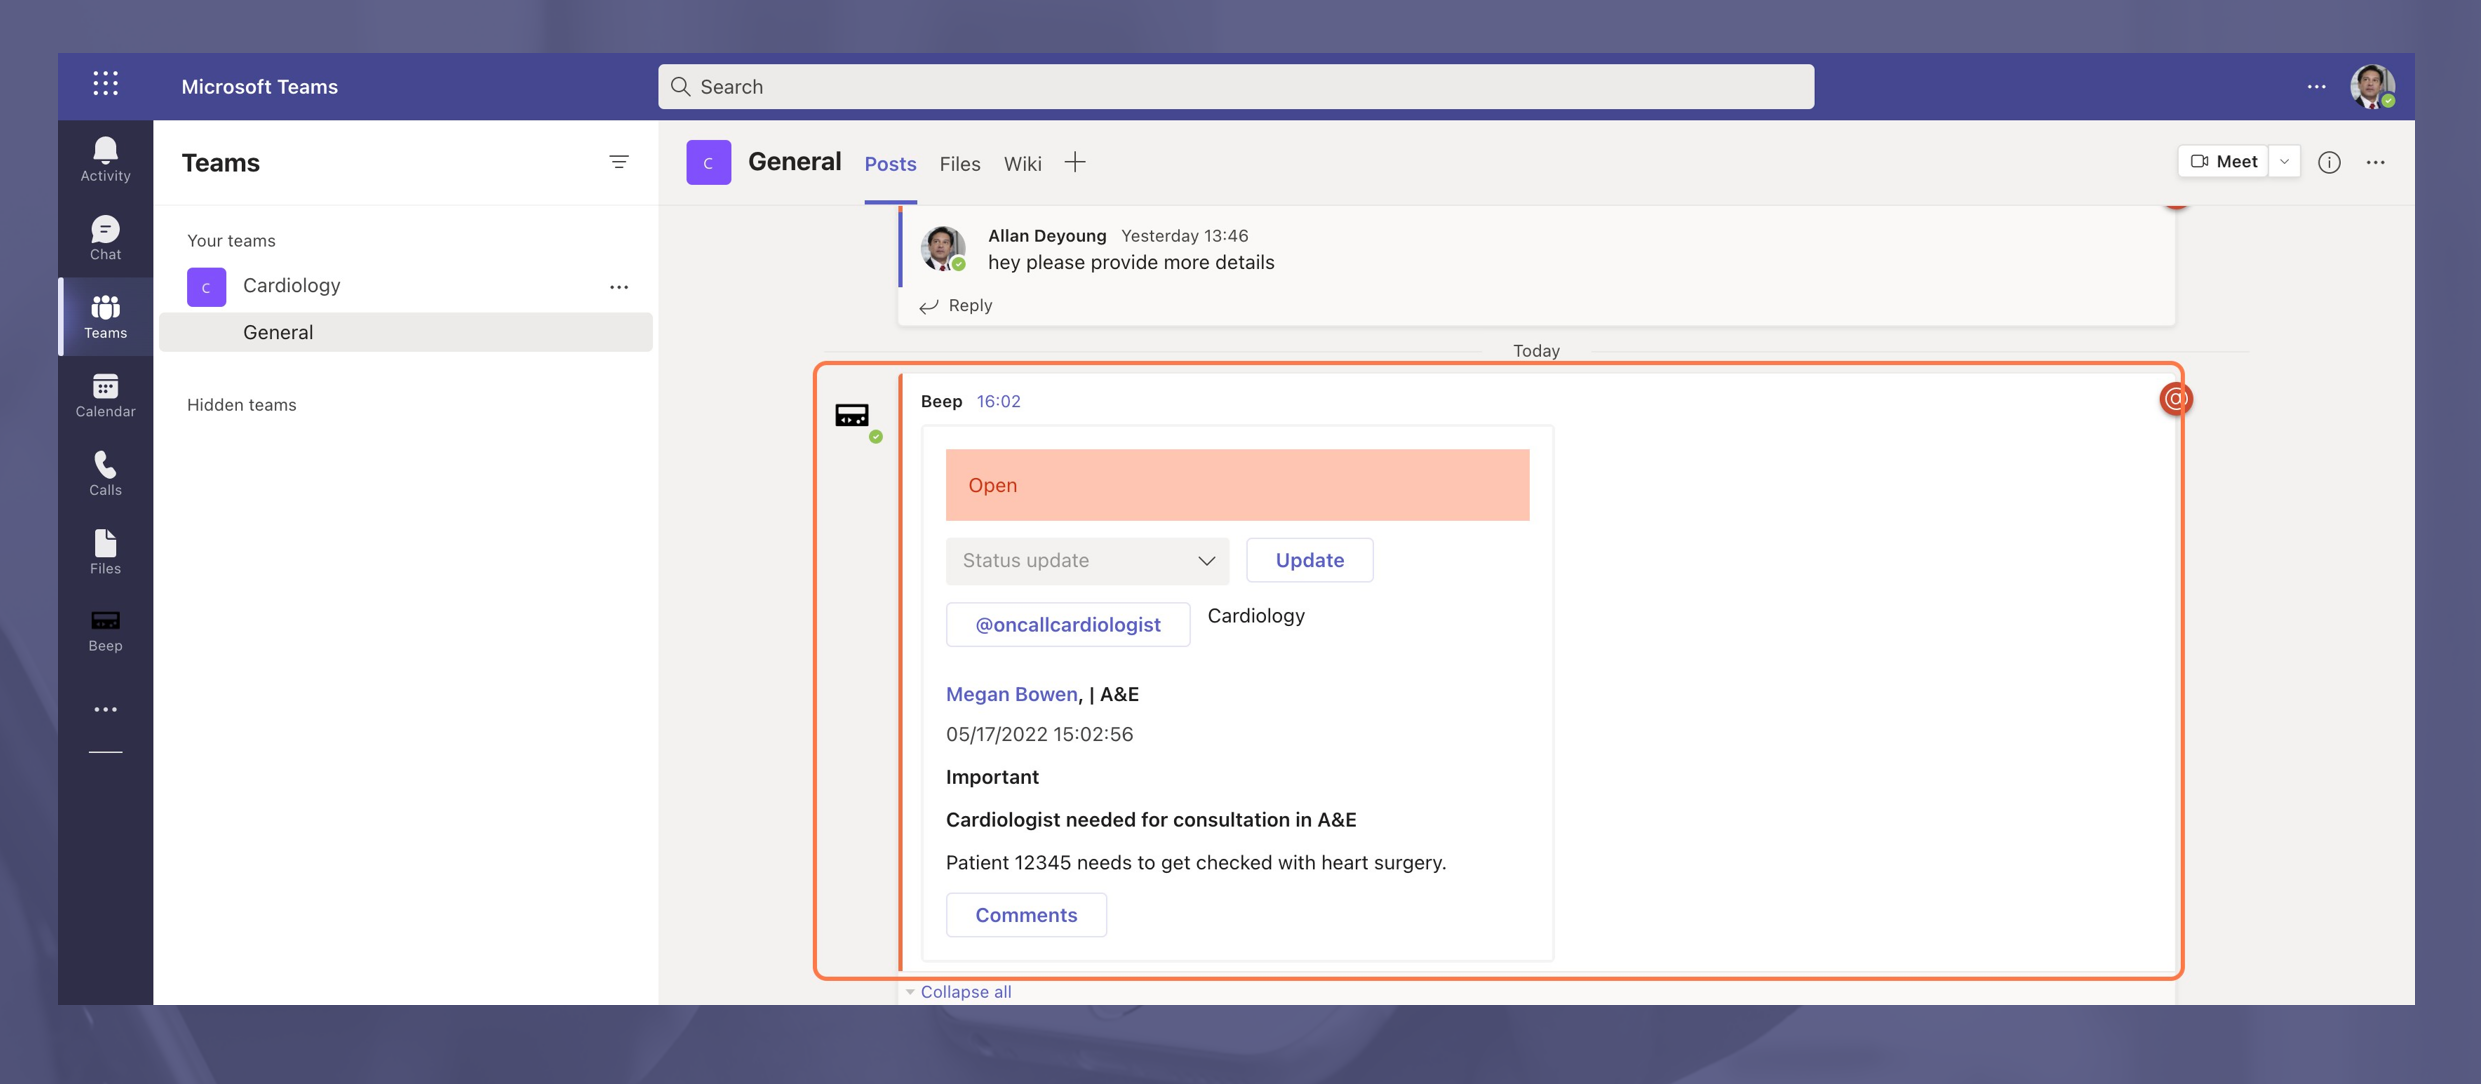2481x1085 pixels.
Task: Click the add tab plus icon
Action: [x=1075, y=162]
